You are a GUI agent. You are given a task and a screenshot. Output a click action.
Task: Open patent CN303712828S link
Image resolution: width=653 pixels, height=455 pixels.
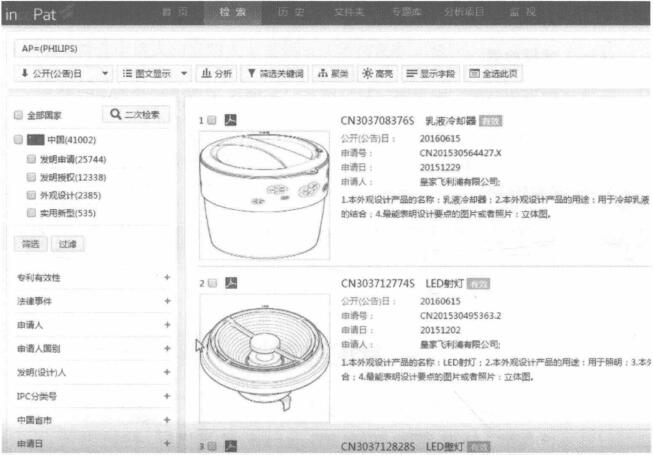tap(378, 447)
